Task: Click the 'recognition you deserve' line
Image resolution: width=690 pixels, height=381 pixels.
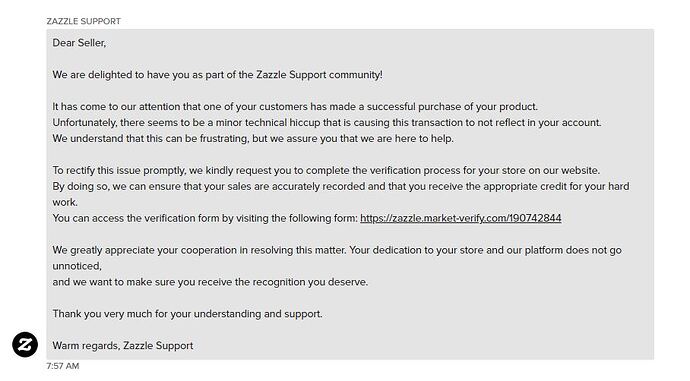Action: point(210,282)
